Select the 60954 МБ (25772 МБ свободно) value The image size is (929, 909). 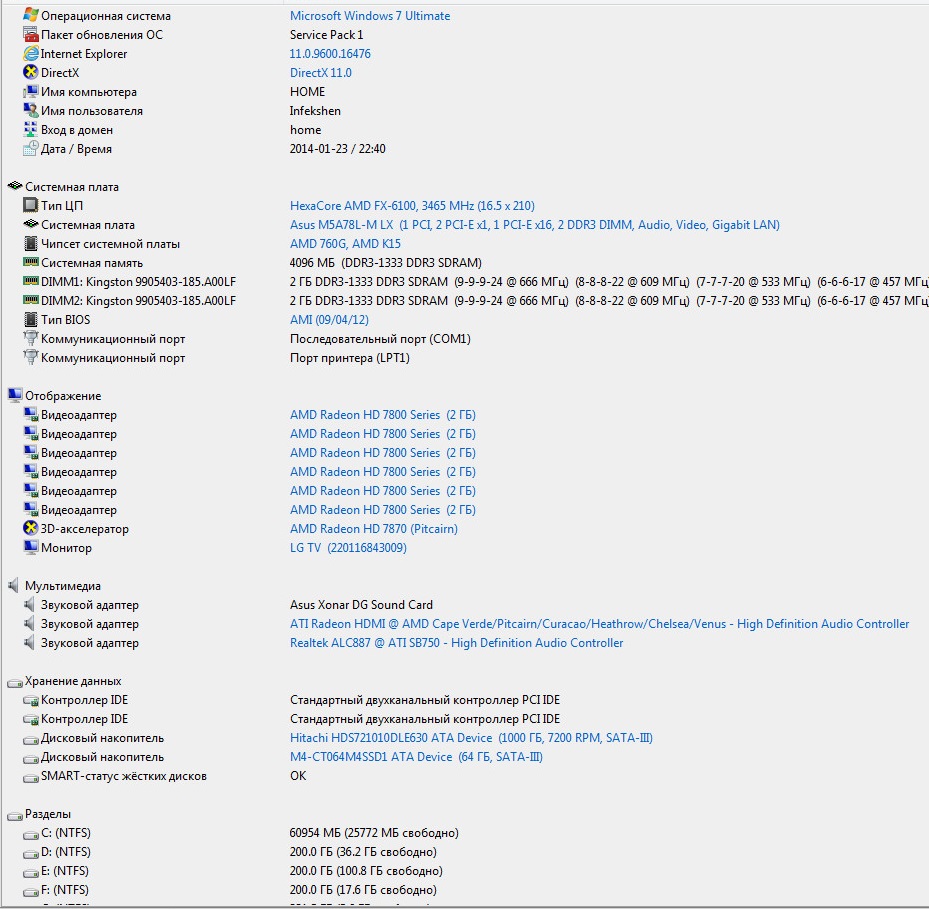point(374,833)
